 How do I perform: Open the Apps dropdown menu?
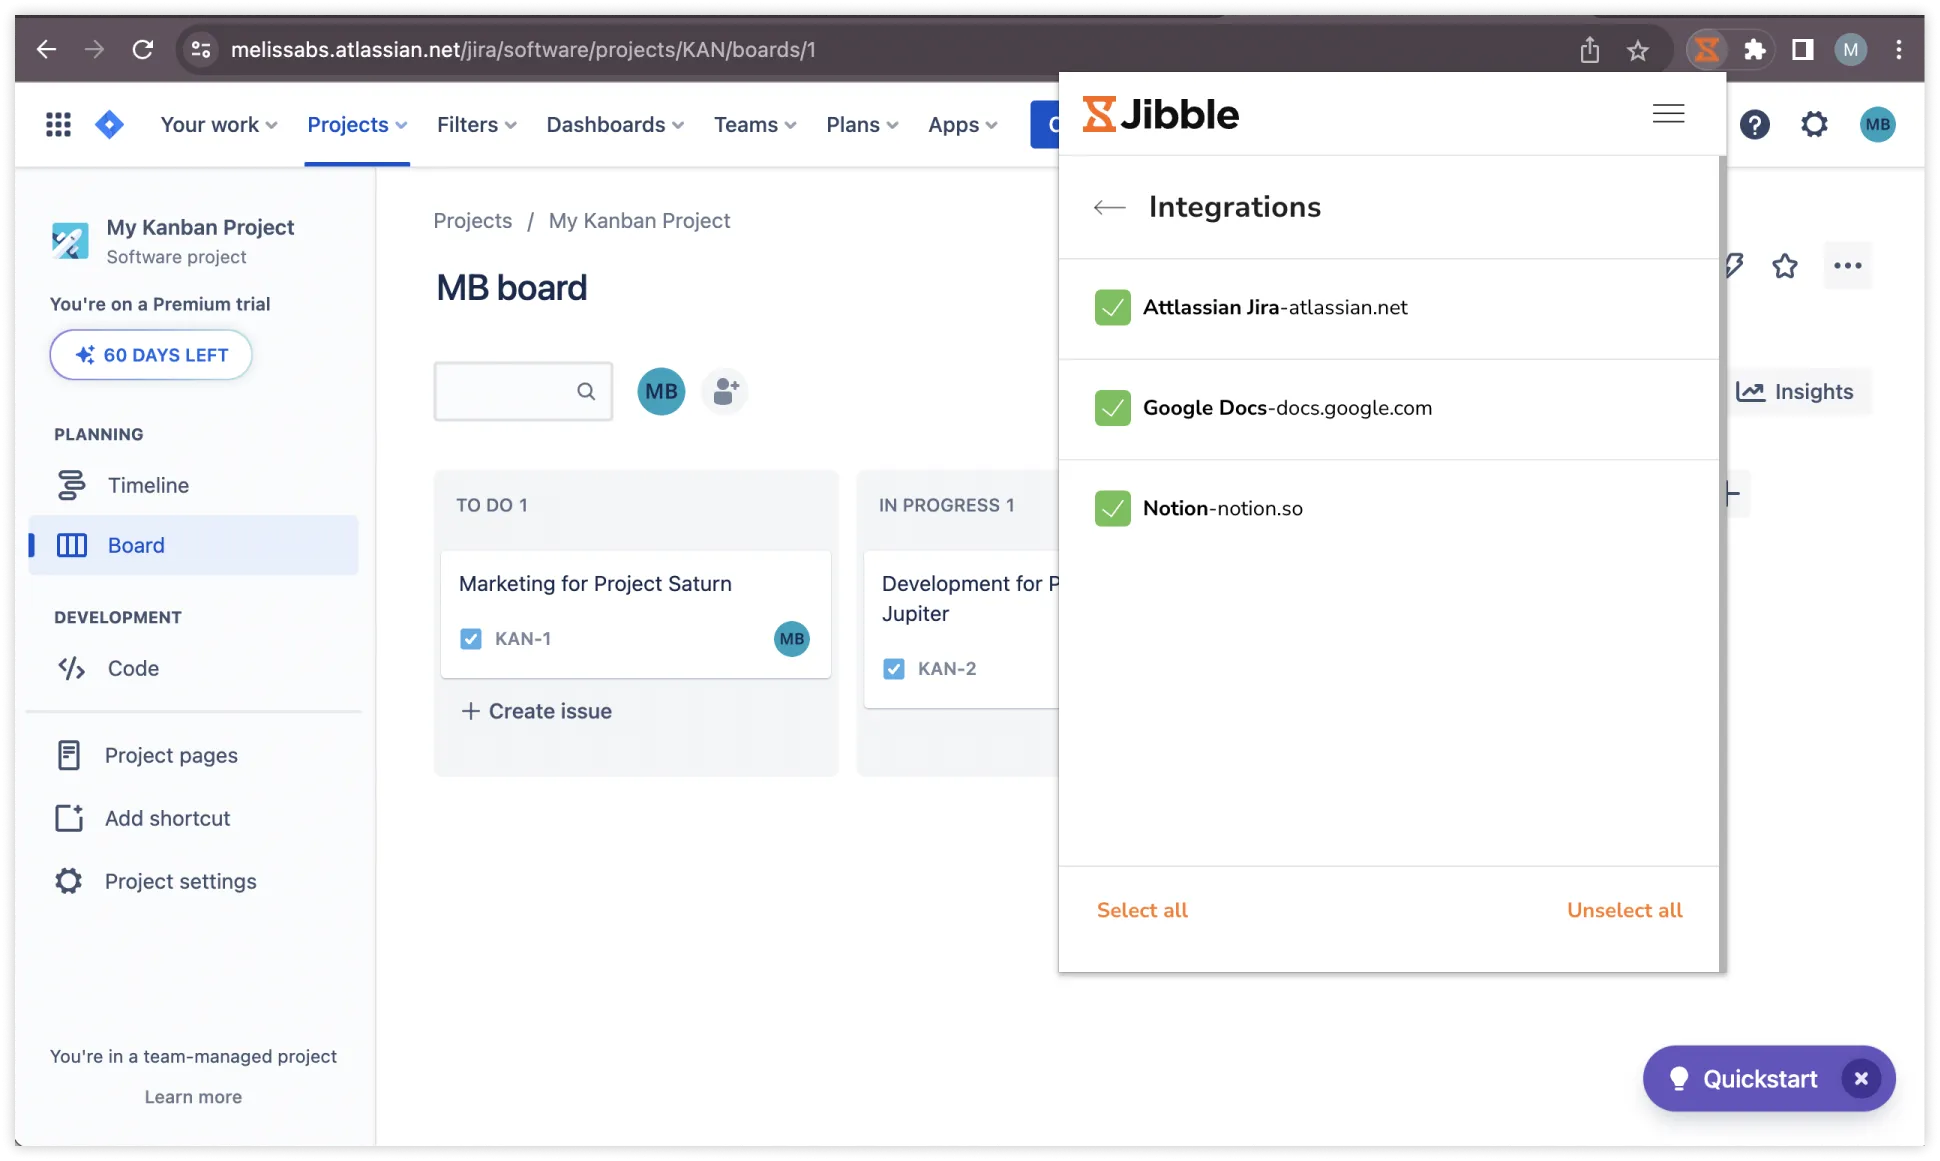[x=962, y=125]
